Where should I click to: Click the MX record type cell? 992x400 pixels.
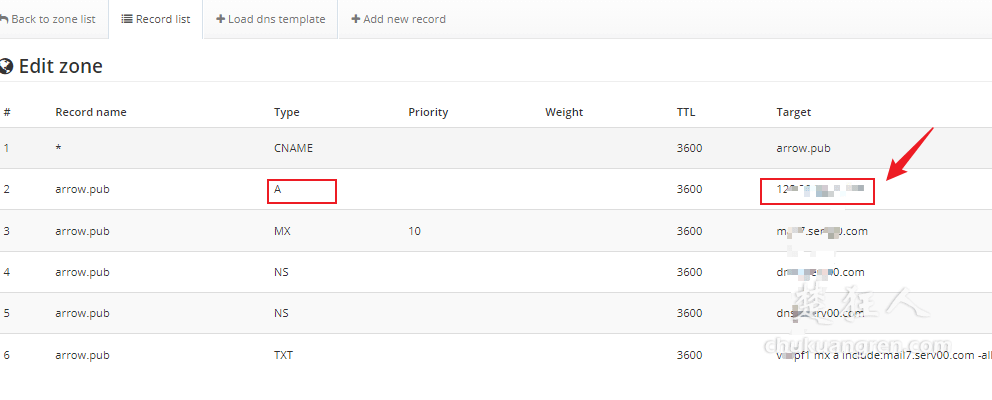pyautogui.click(x=283, y=231)
